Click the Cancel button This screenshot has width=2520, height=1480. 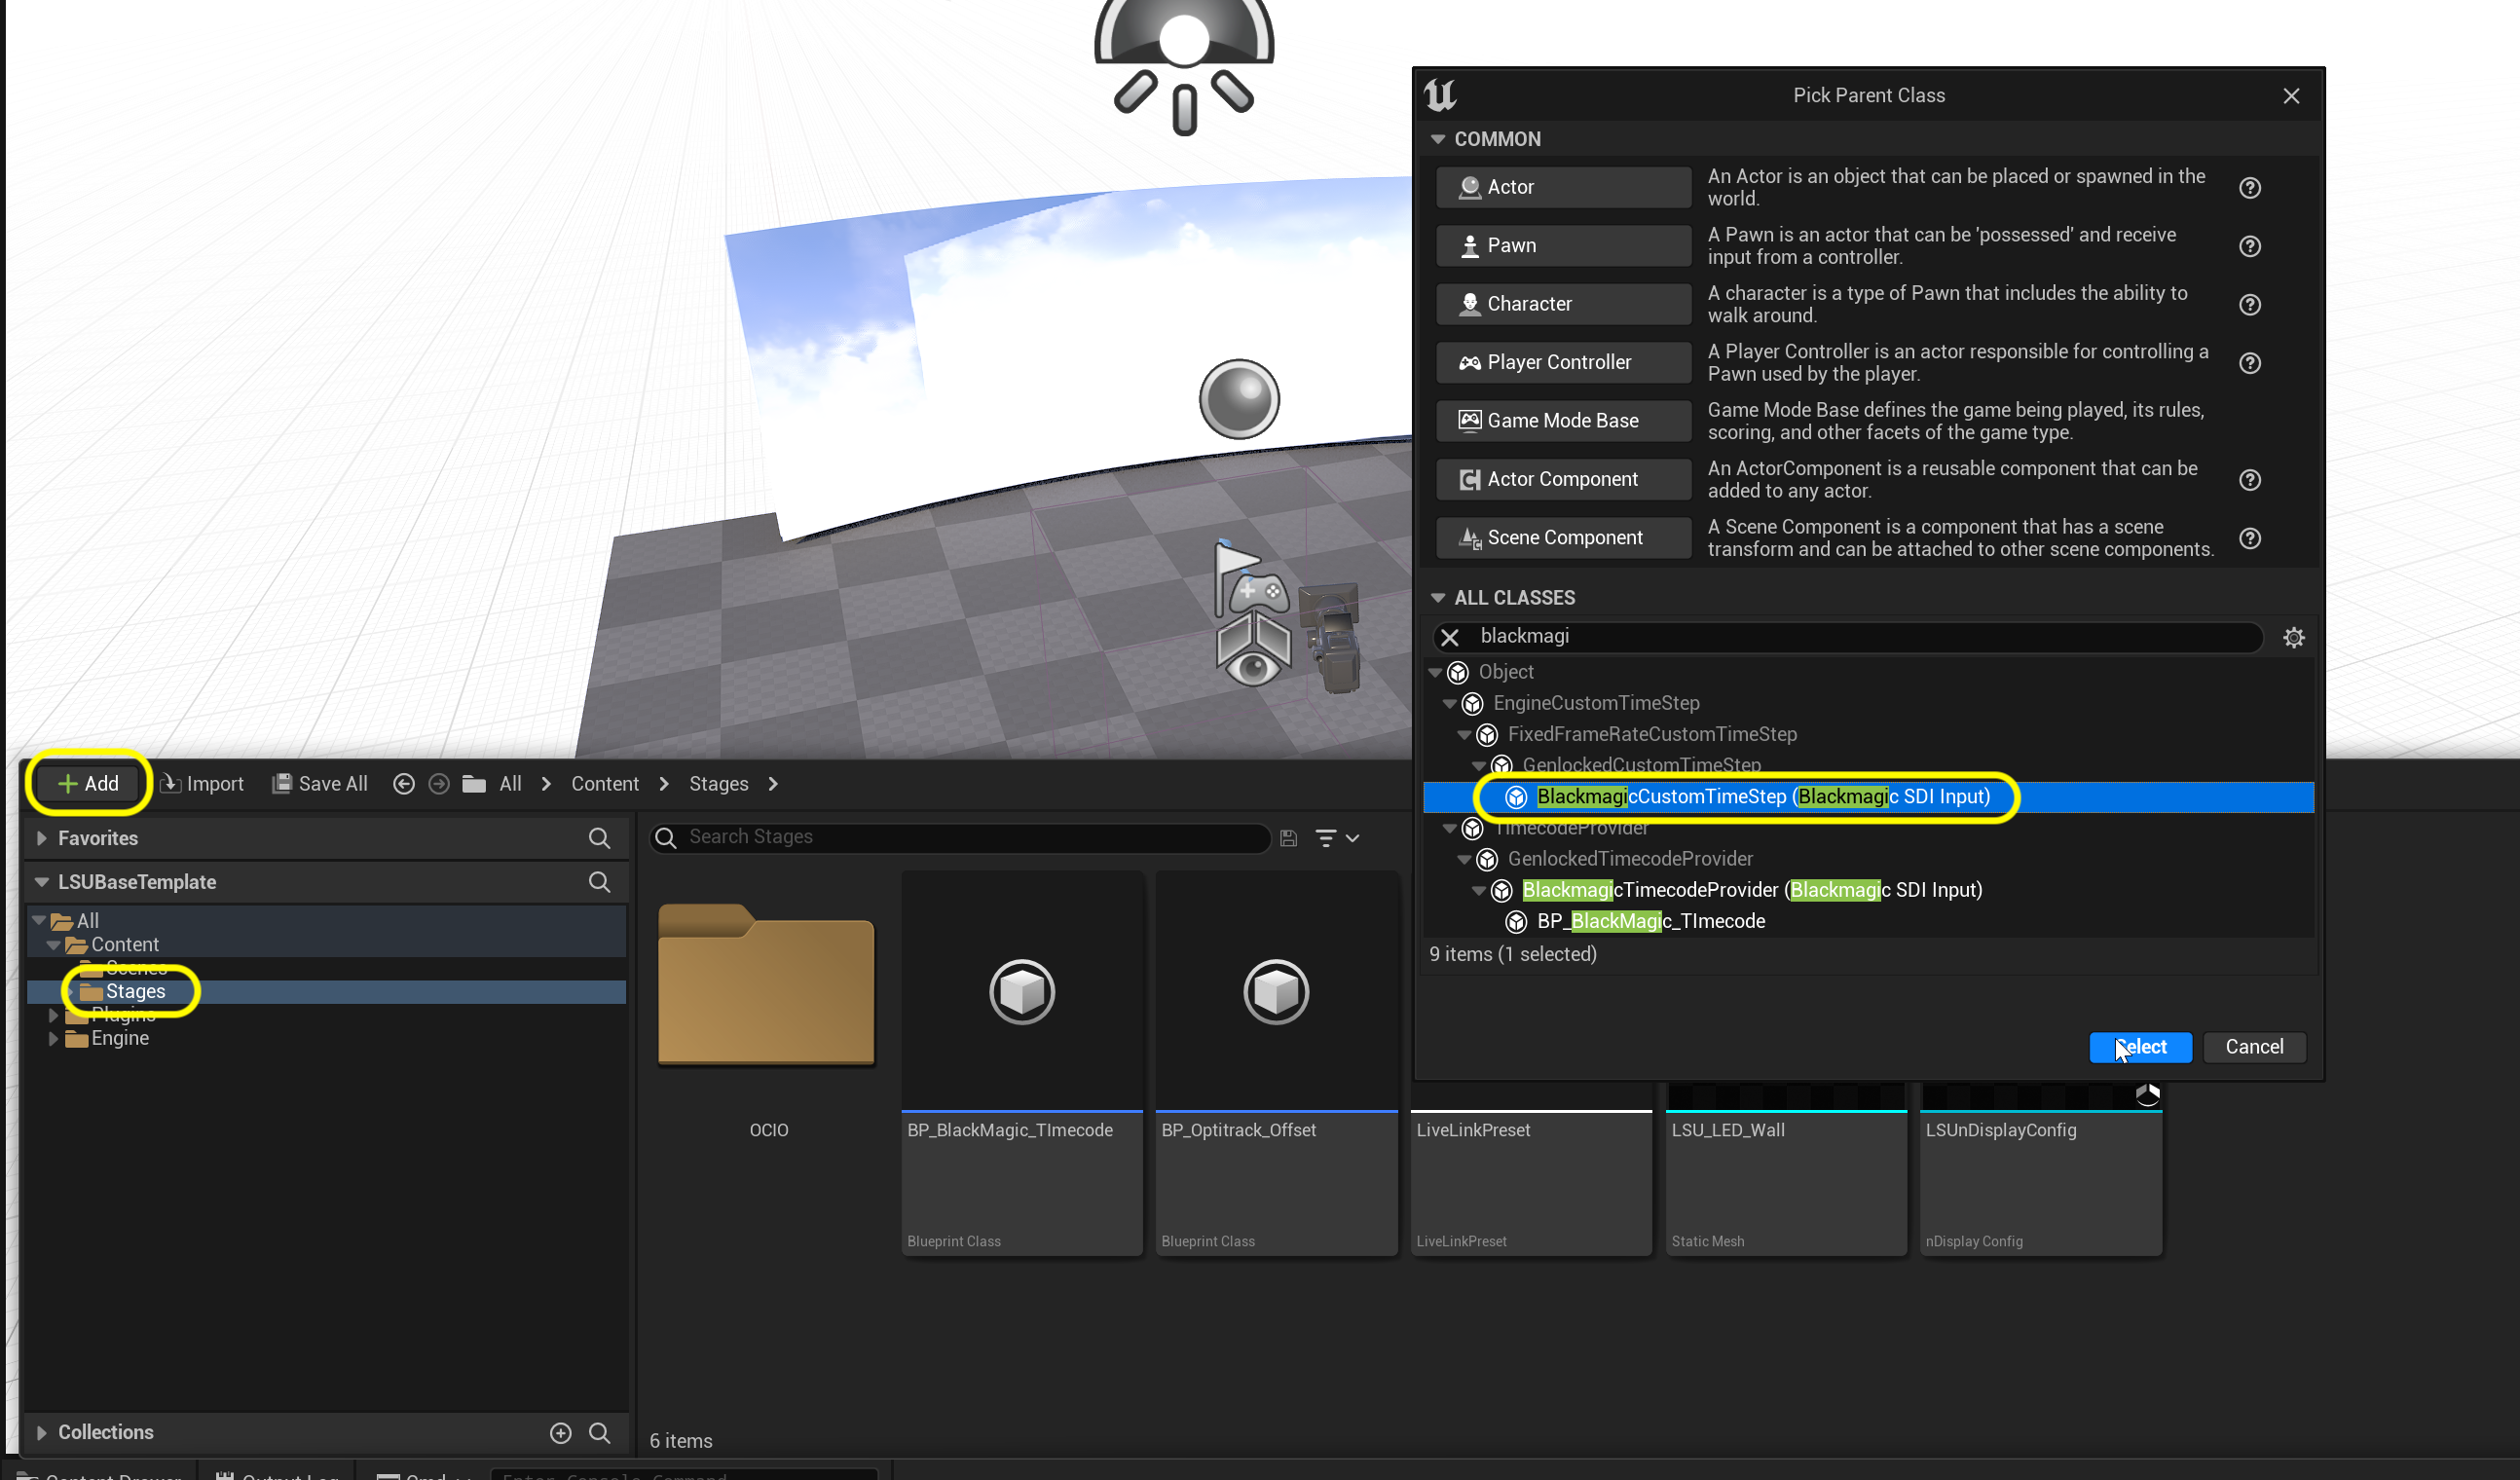tap(2254, 1047)
